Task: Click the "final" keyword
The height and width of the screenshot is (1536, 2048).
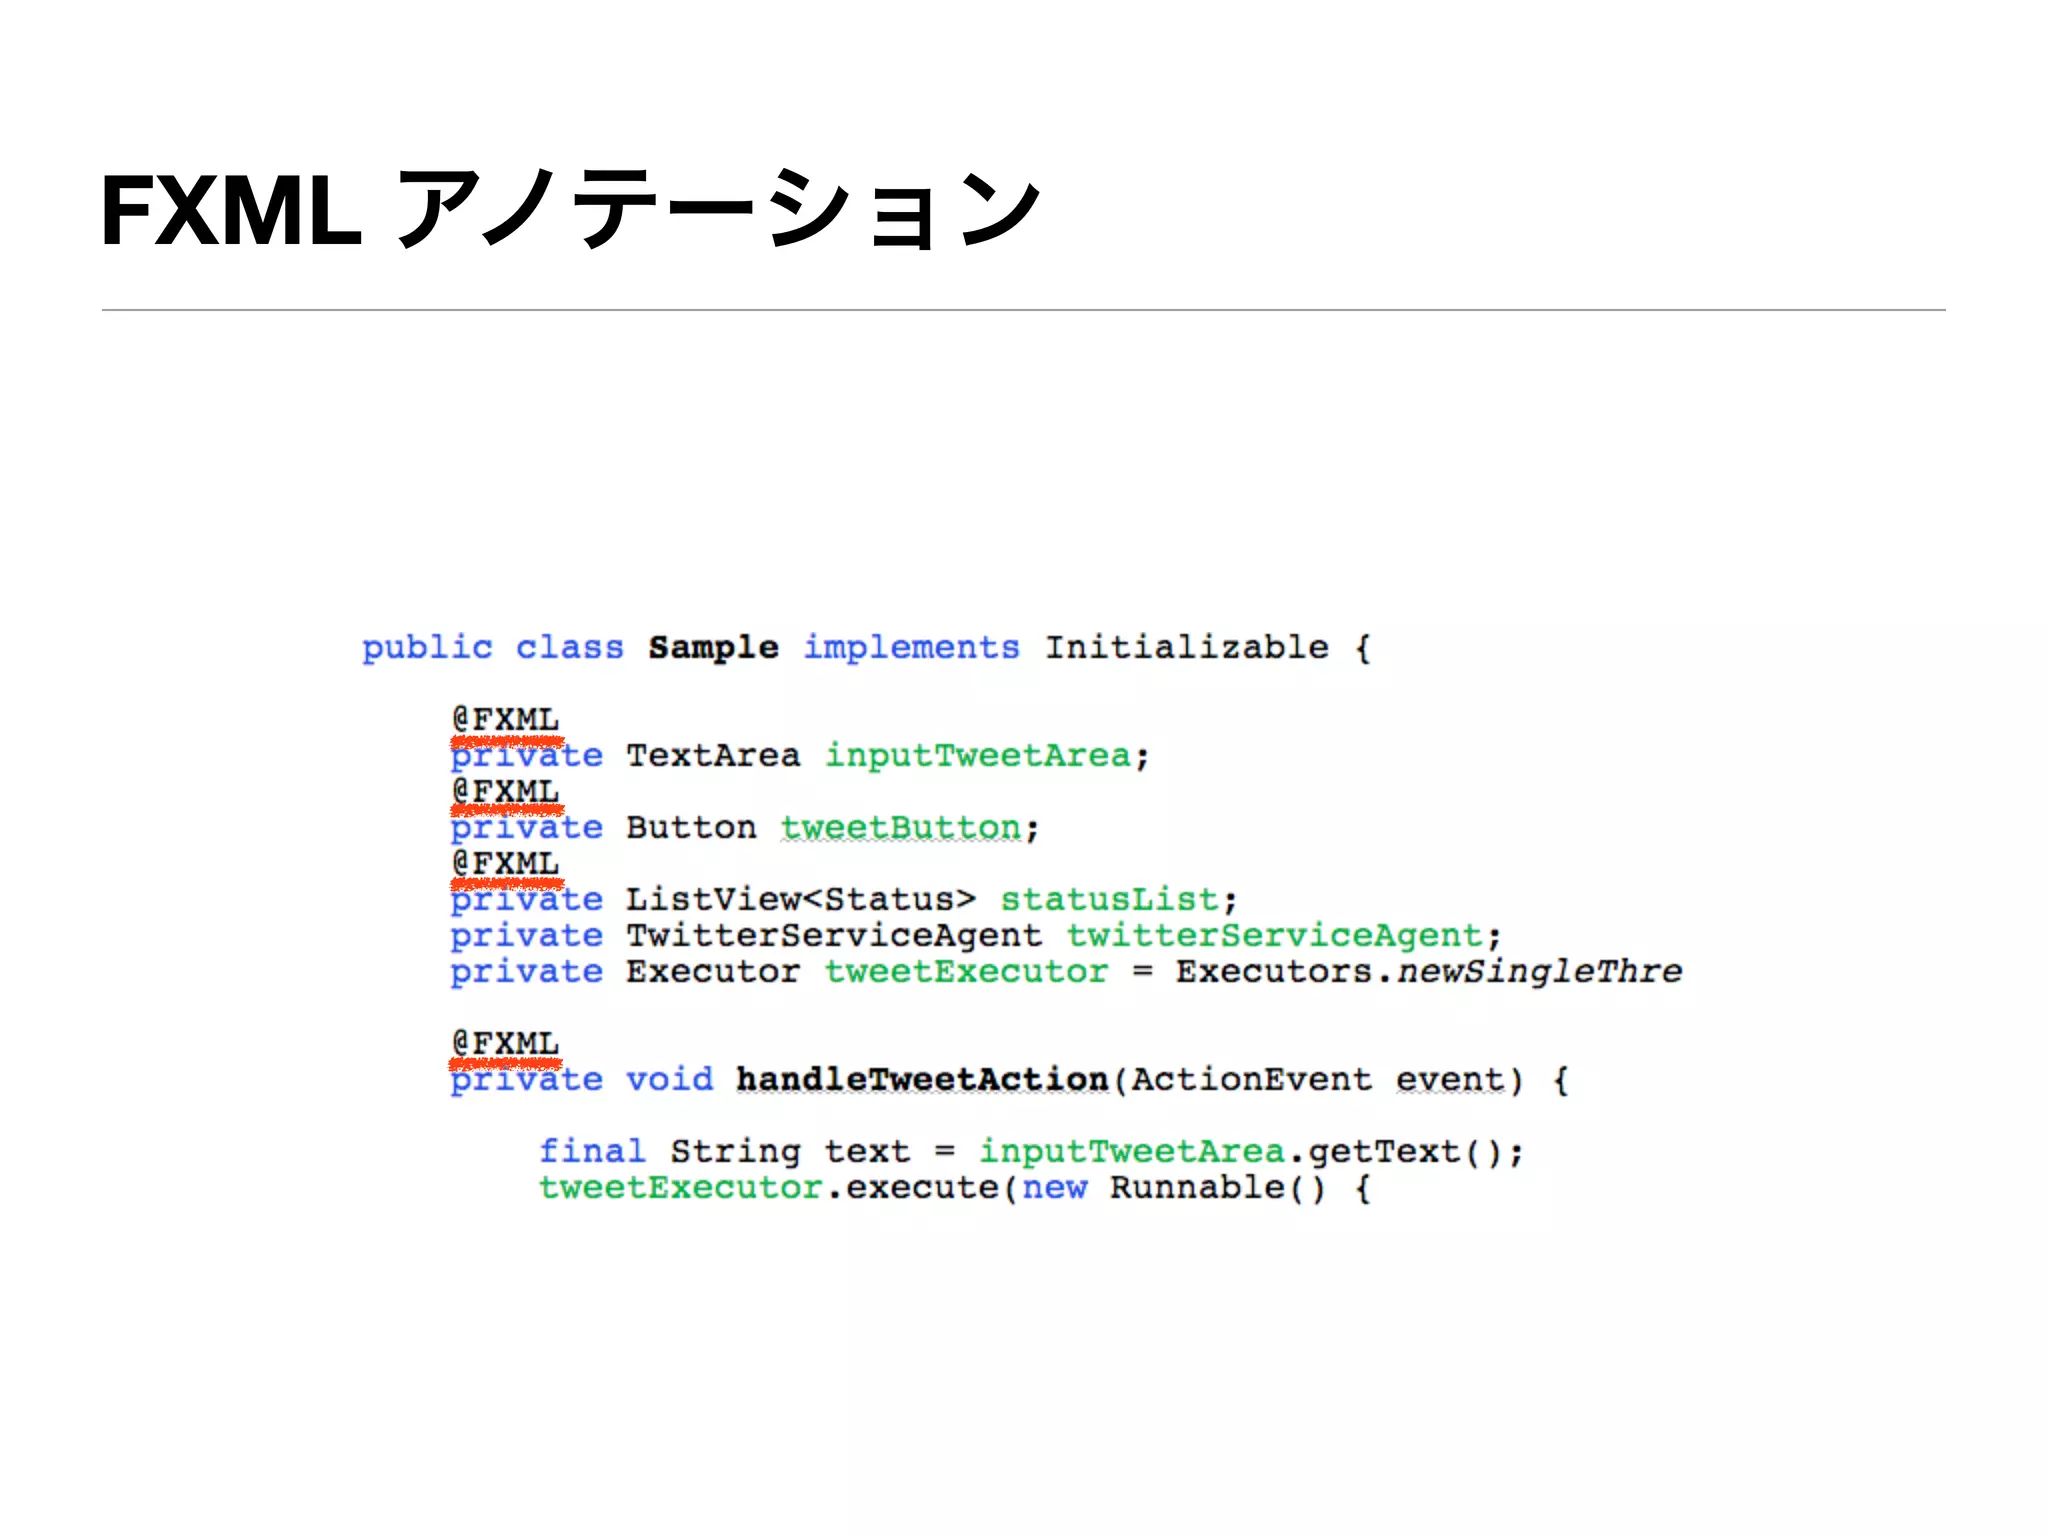Action: [x=592, y=1151]
